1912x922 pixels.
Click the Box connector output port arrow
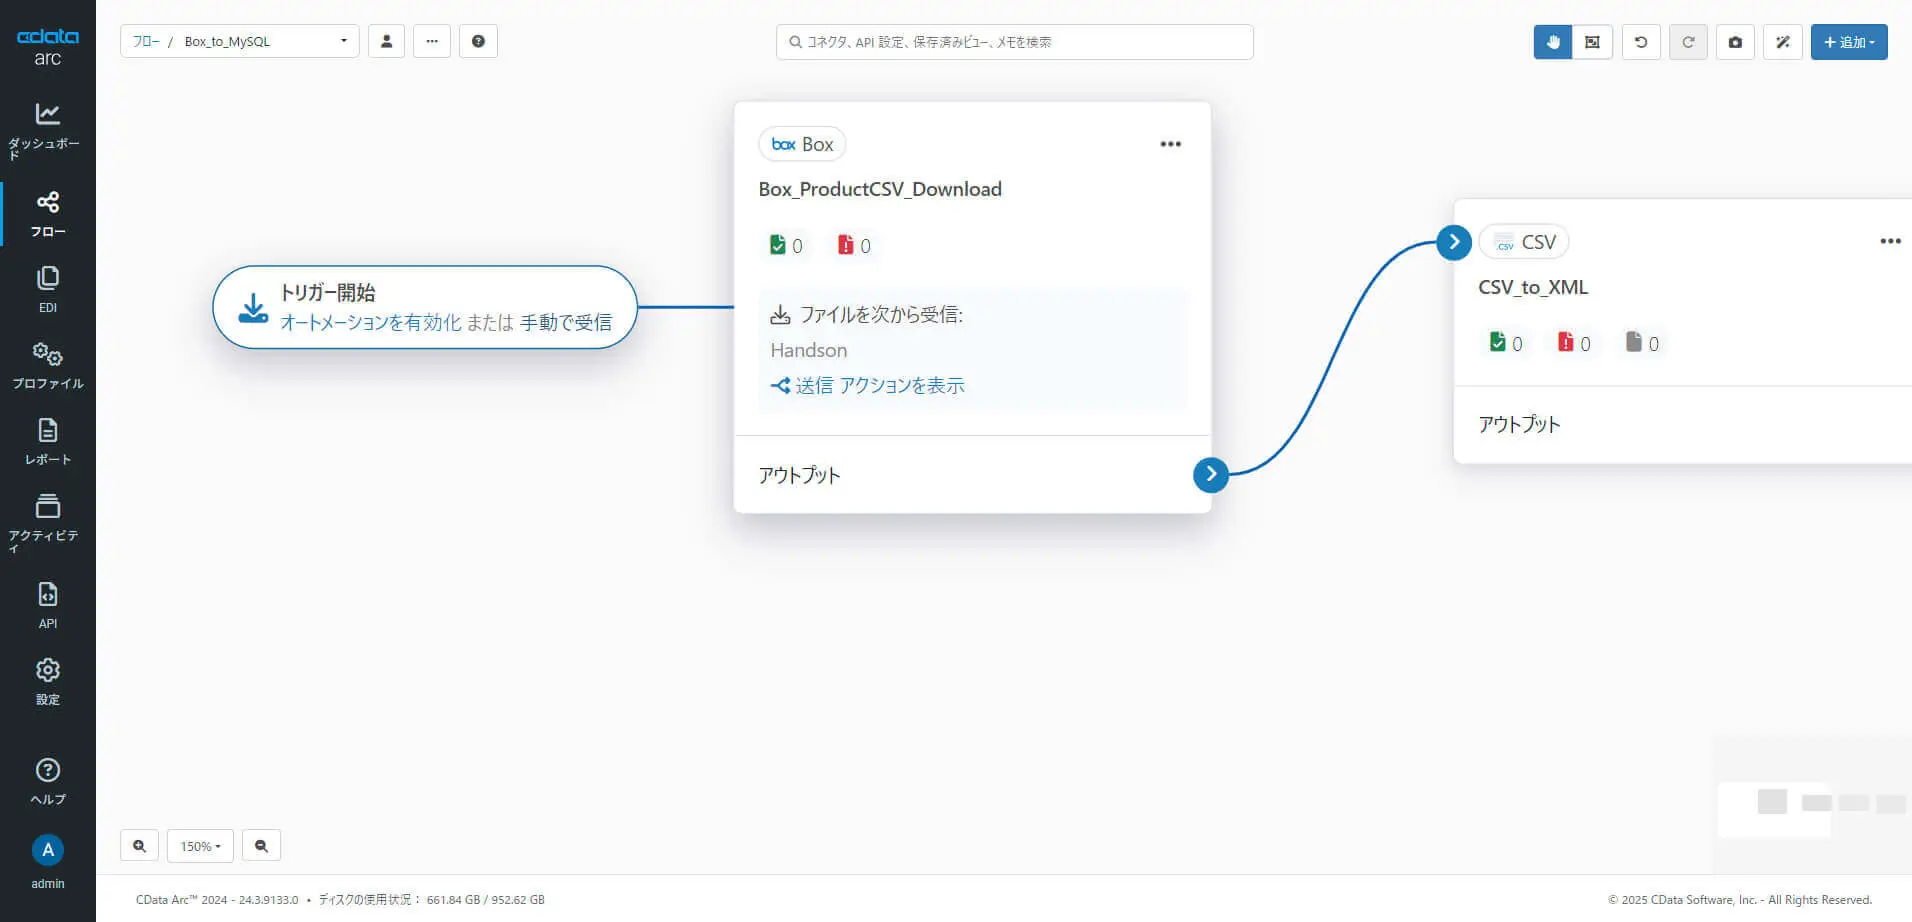pyautogui.click(x=1211, y=474)
